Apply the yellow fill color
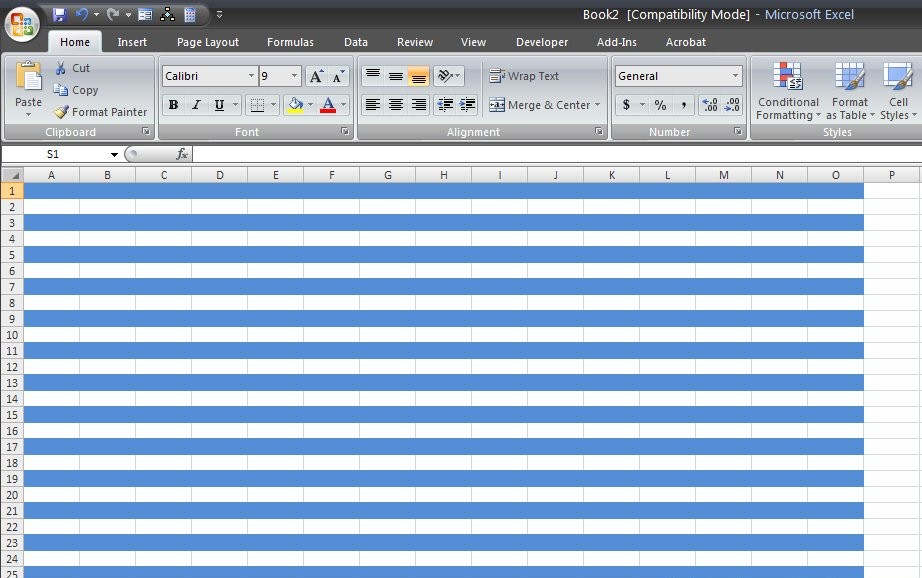The image size is (922, 578). (x=295, y=105)
